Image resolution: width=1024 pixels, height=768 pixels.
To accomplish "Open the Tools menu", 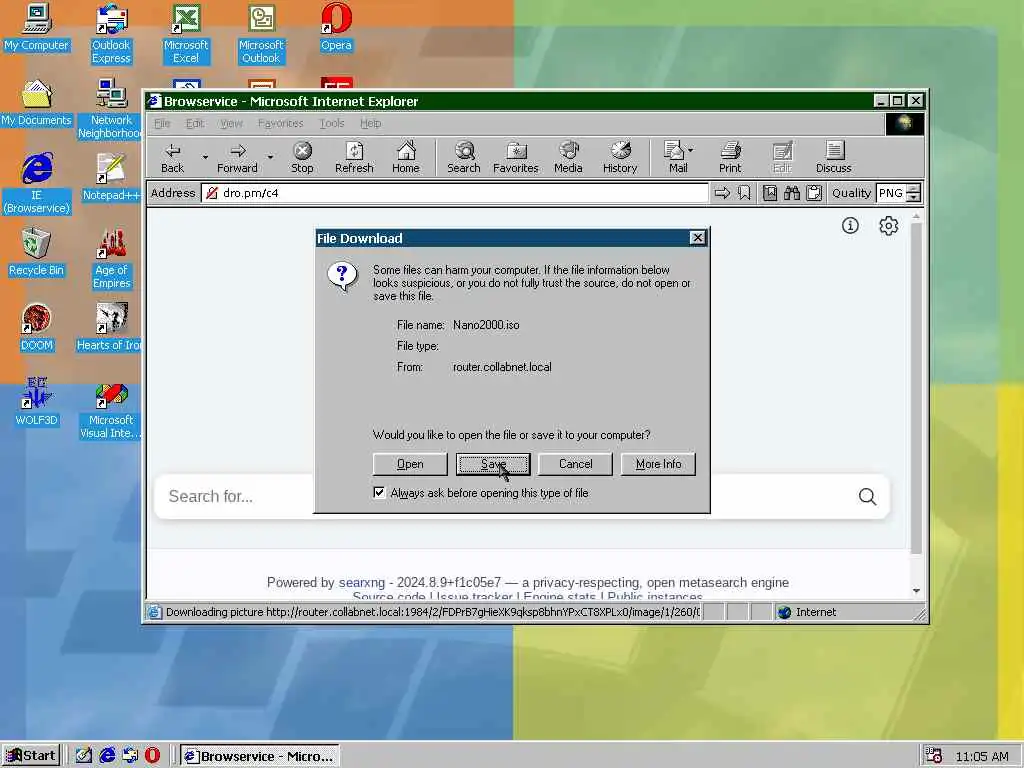I will coord(331,123).
